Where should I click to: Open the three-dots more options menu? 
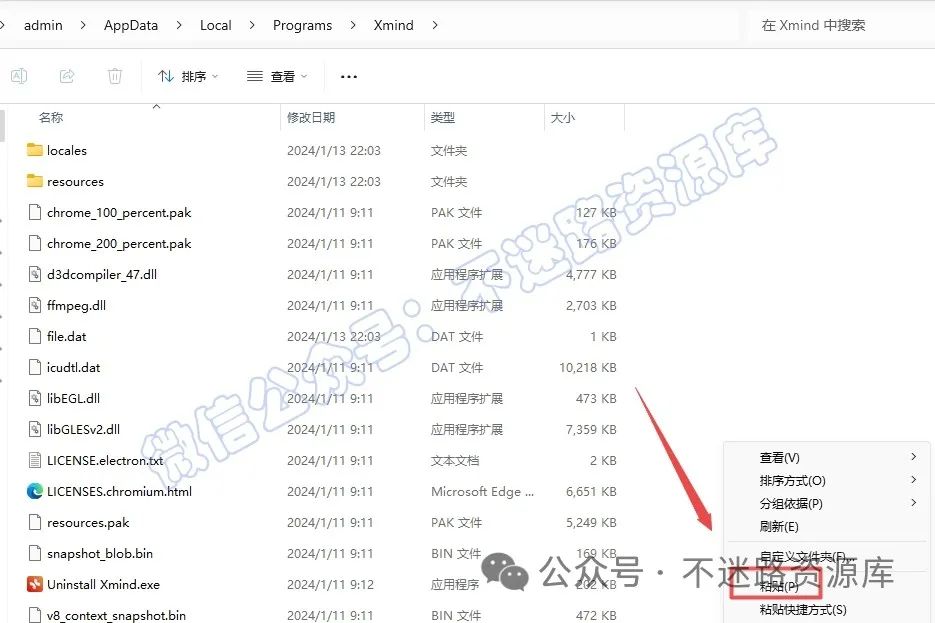pos(348,76)
